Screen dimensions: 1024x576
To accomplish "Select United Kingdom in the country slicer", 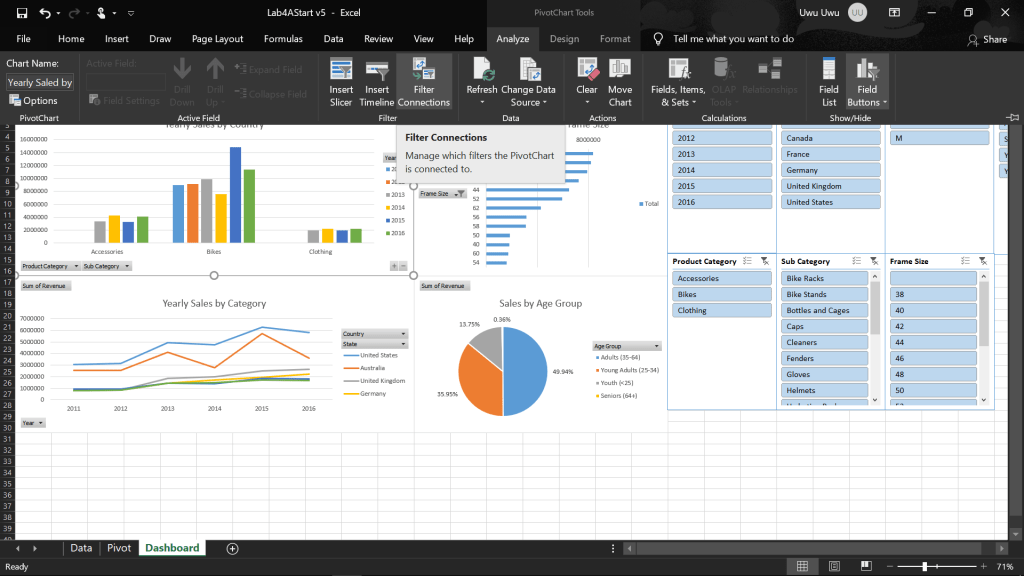I will tap(829, 186).
